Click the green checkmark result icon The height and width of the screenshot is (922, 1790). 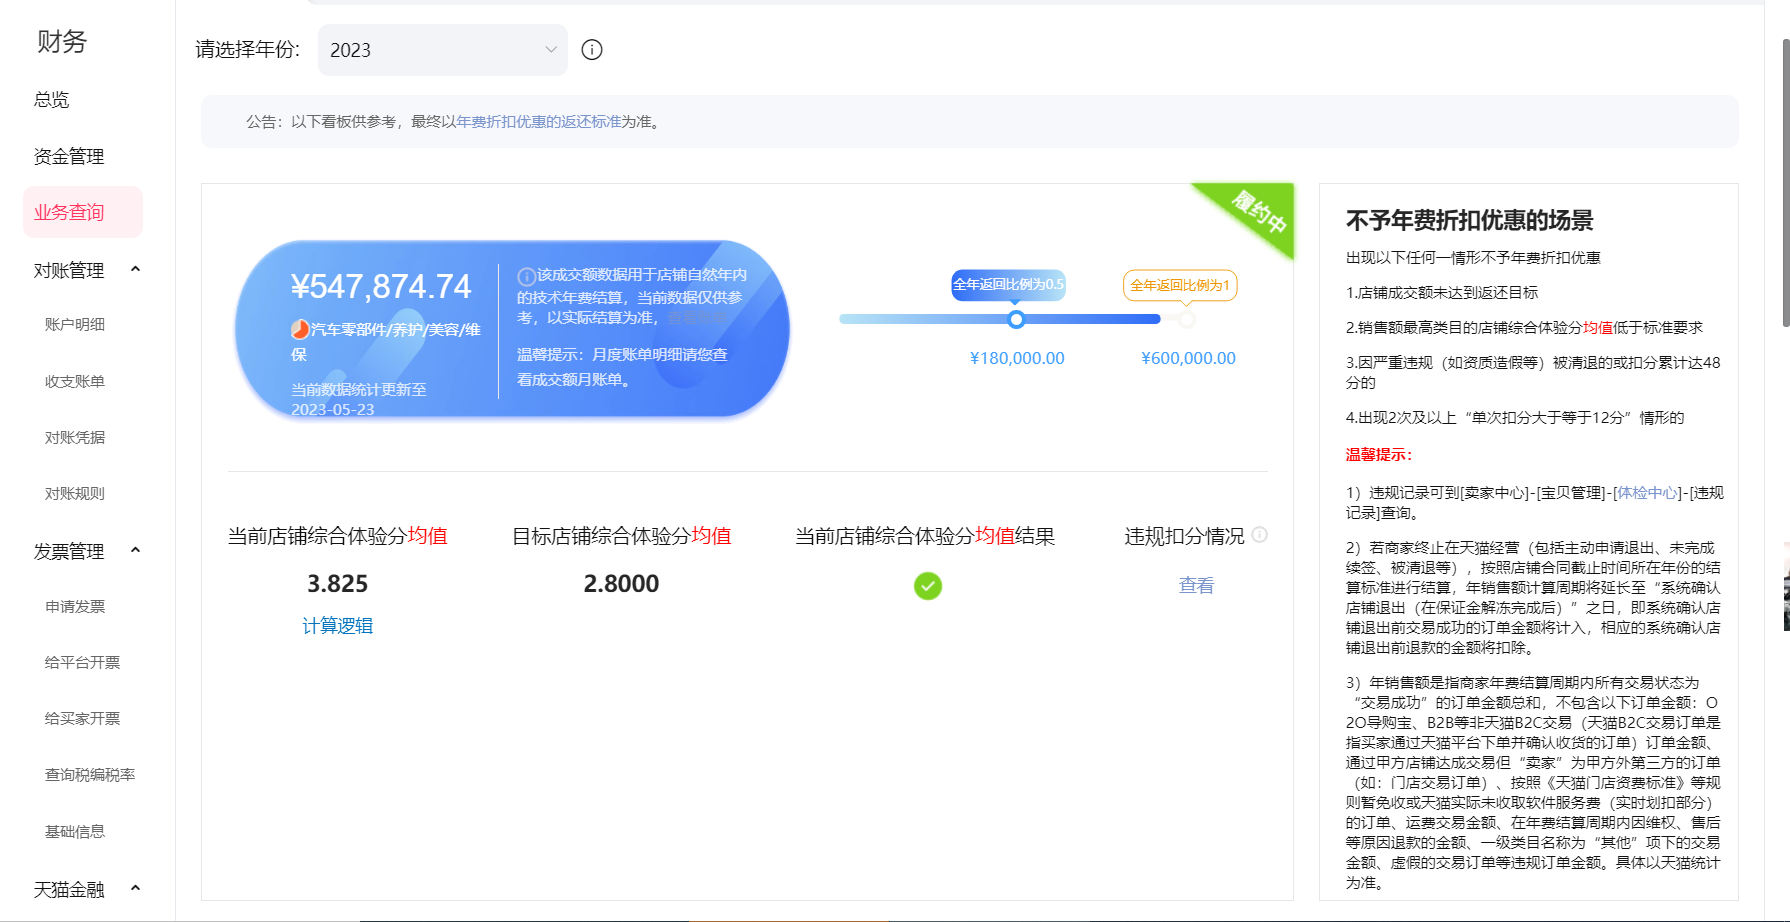click(x=928, y=586)
